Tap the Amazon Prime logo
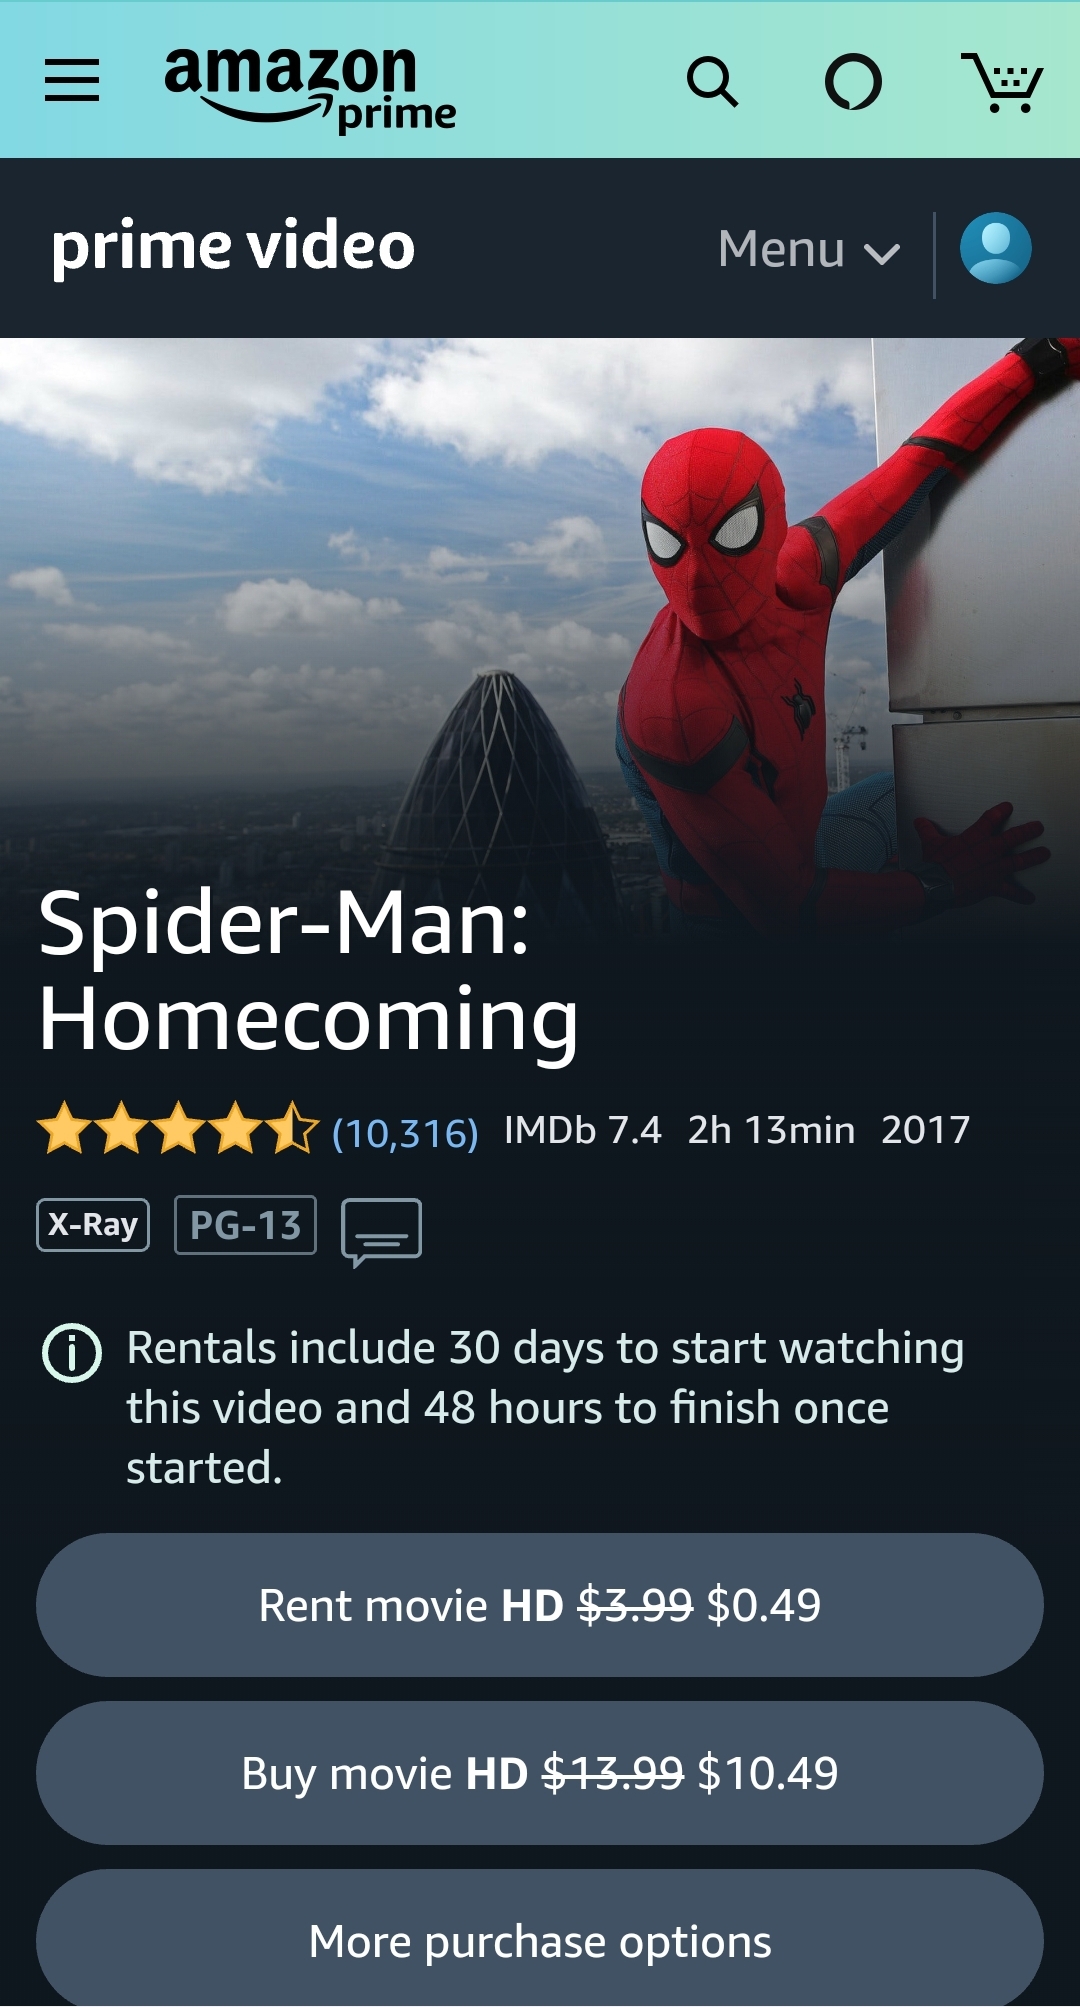This screenshot has width=1080, height=2007. coord(310,88)
